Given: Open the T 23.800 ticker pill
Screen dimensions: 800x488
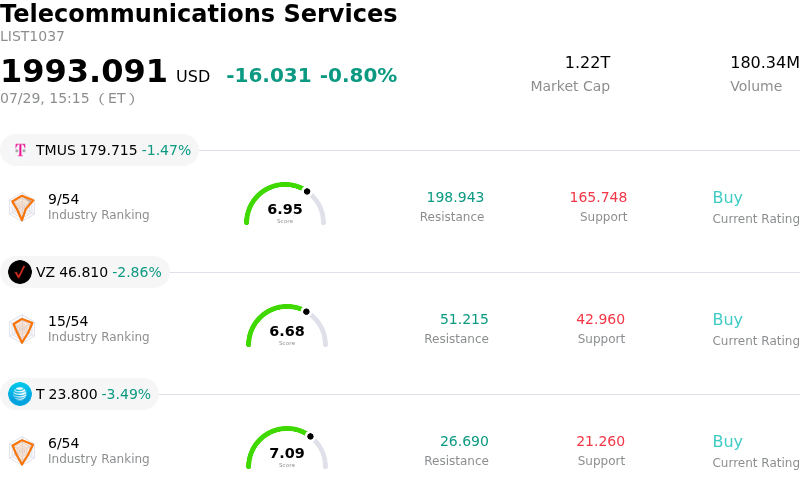Looking at the screenshot, I should click(x=79, y=394).
